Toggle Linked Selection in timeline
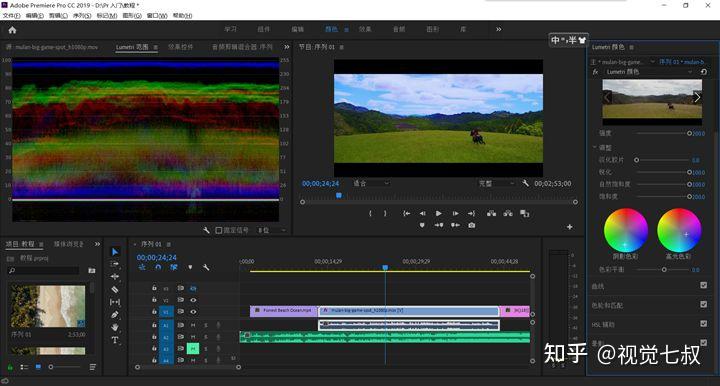Viewport: 720px width, 386px height. click(x=174, y=267)
